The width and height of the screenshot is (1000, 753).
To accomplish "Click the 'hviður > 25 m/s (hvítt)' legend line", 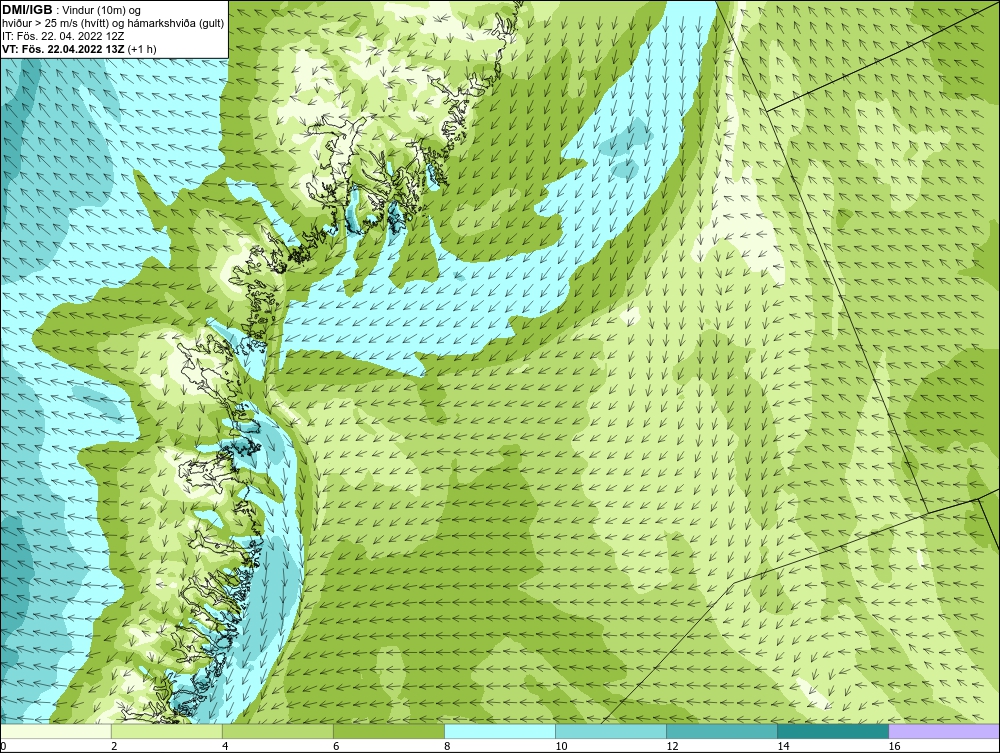I will point(113,23).
